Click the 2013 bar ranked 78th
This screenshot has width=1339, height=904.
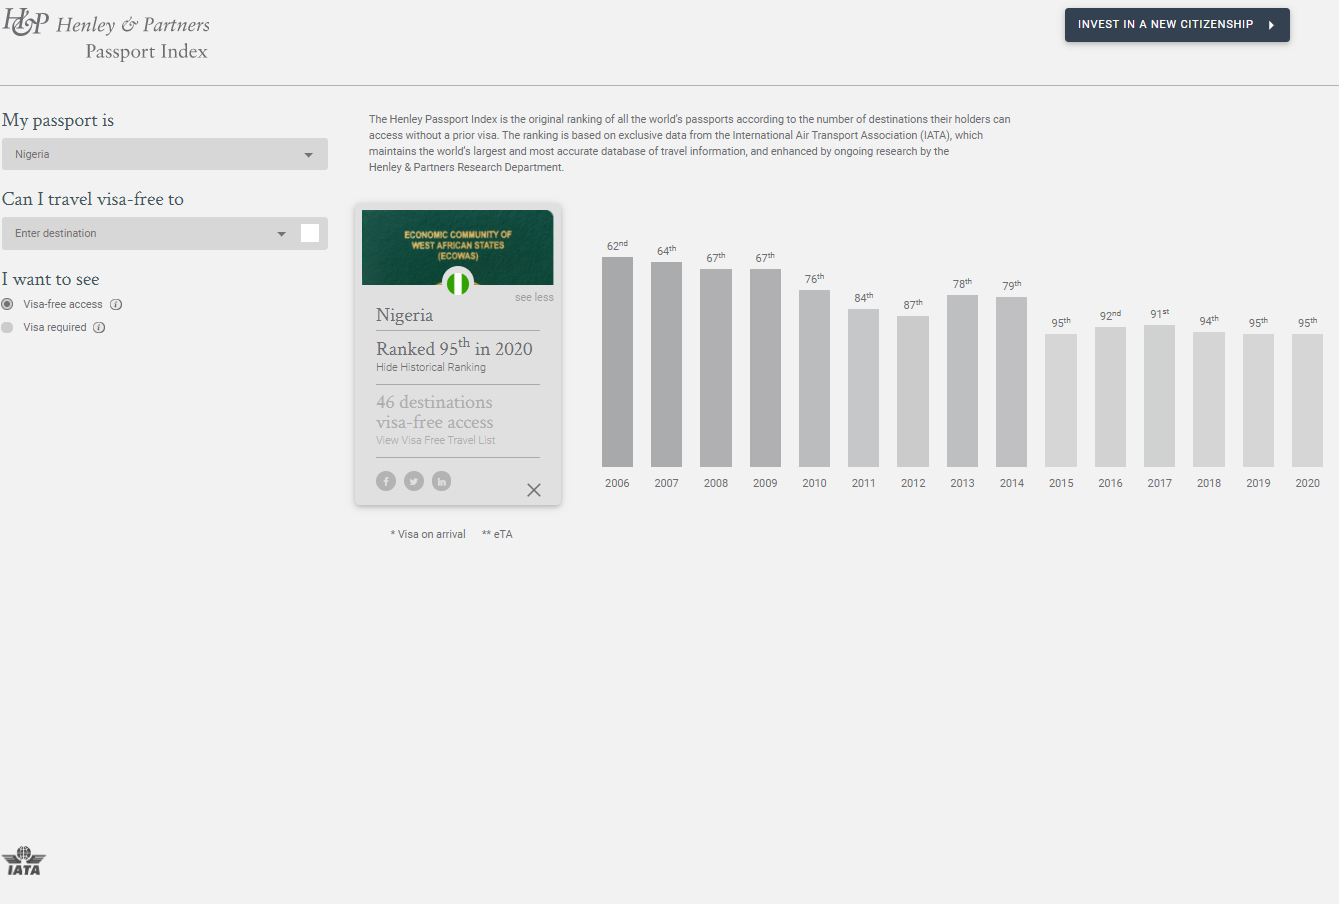coord(962,381)
